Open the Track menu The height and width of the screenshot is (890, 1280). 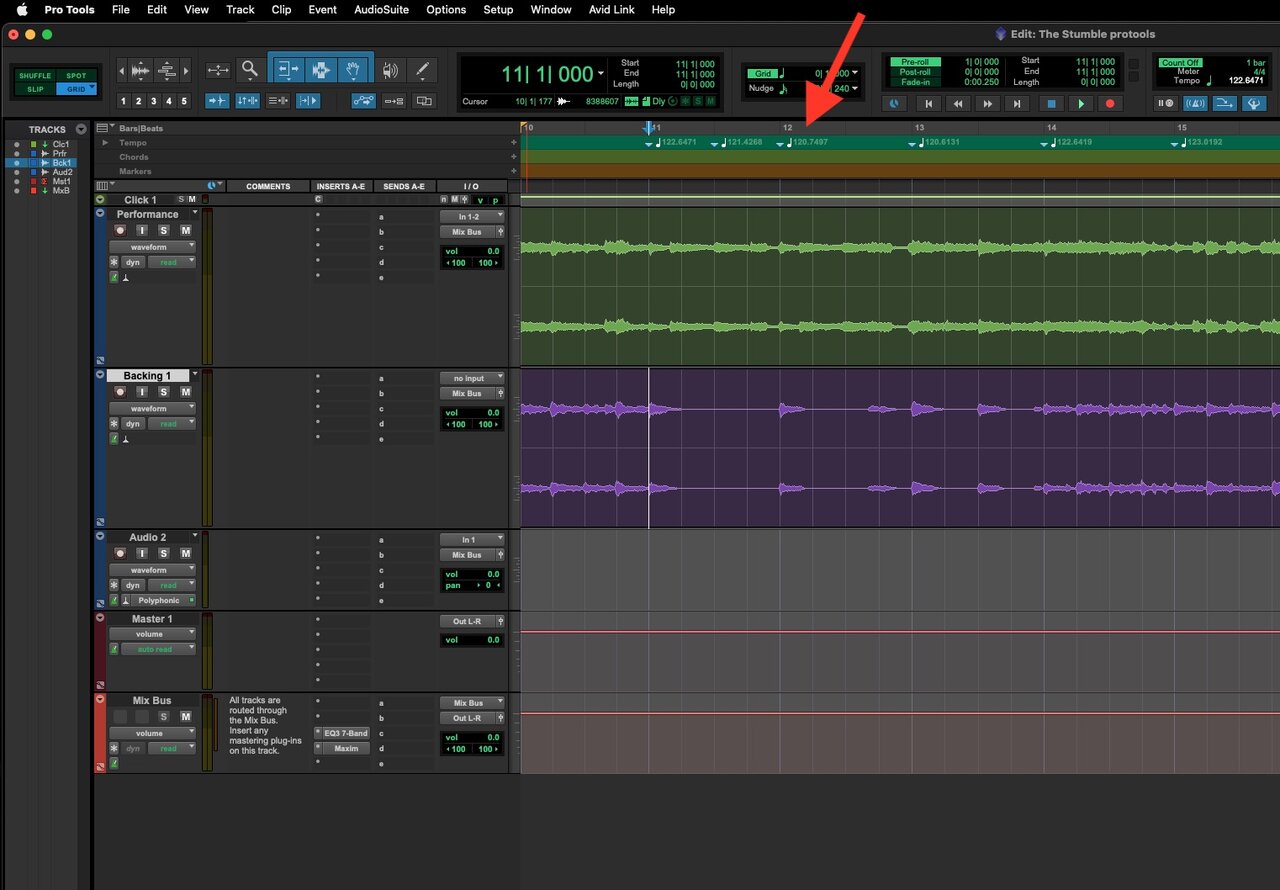coord(240,9)
